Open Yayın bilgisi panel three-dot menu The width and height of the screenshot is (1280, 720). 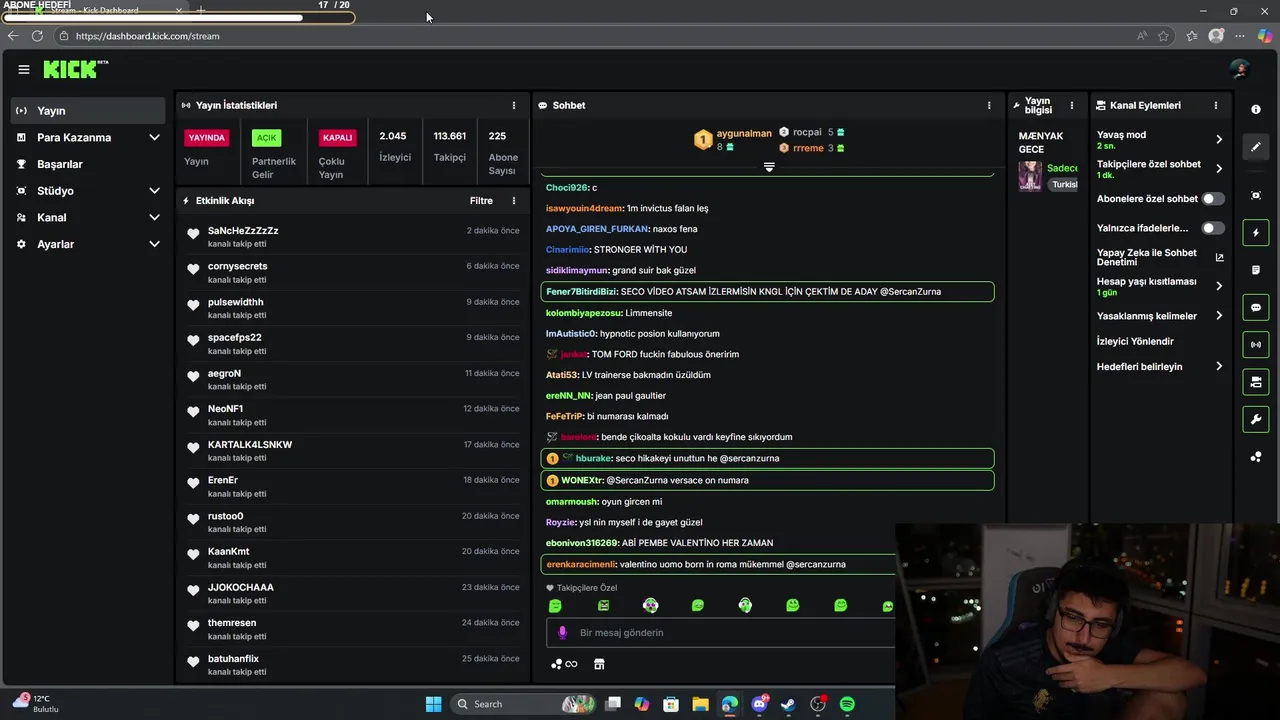pos(1072,105)
